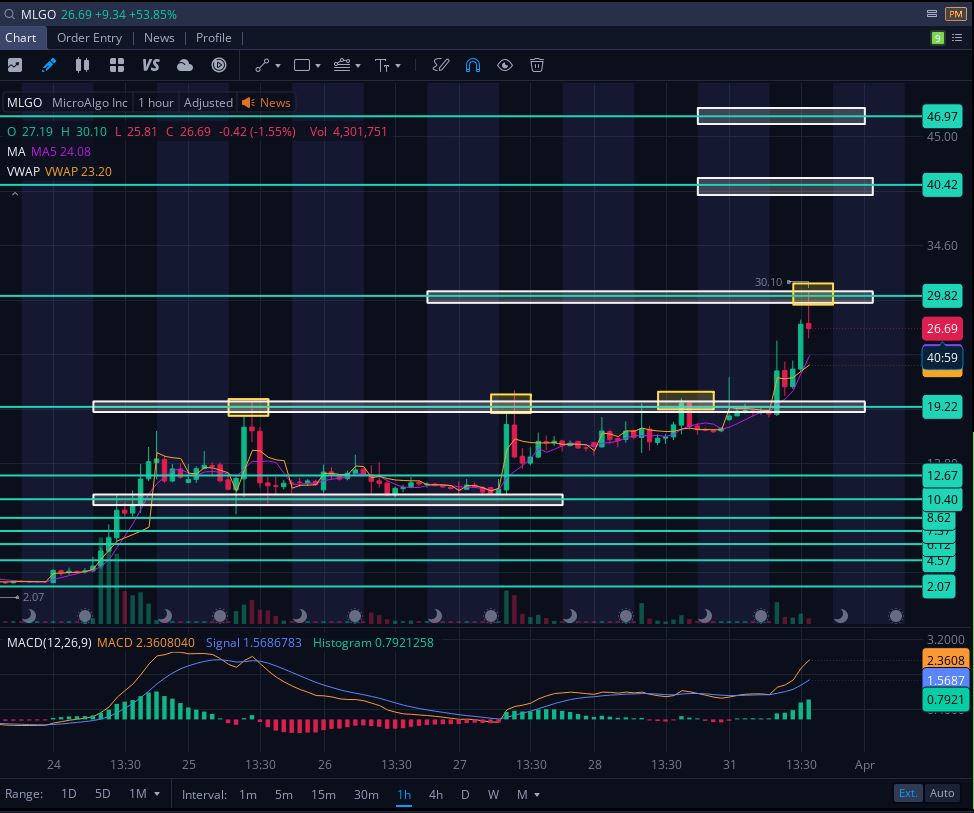Open the Order Entry tab
The image size is (974, 813).
point(89,38)
